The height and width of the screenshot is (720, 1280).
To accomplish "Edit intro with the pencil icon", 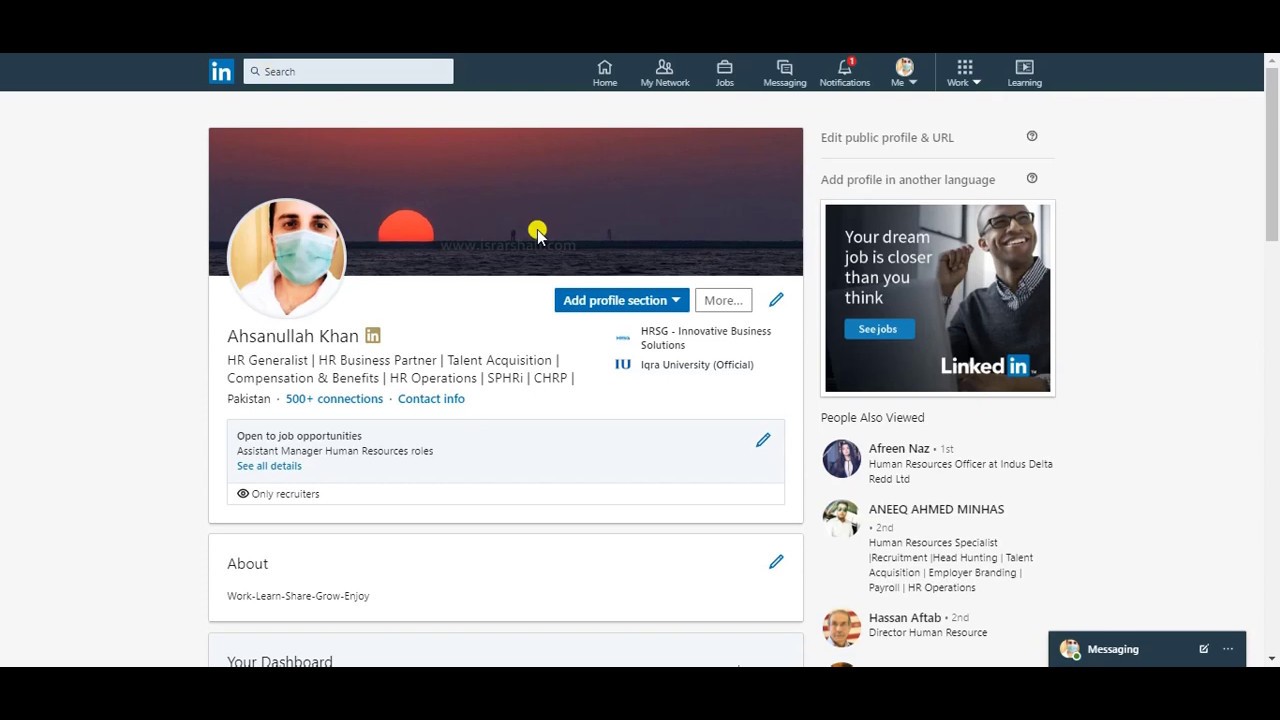I will pos(776,299).
